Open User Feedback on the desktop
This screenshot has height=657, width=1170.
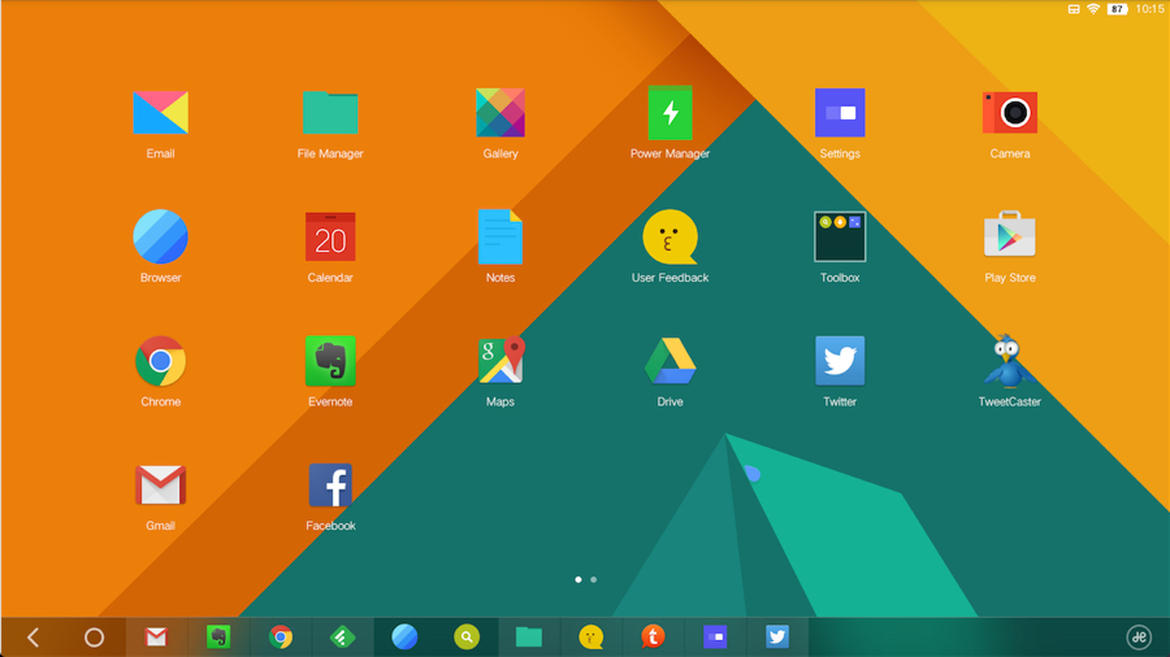670,237
